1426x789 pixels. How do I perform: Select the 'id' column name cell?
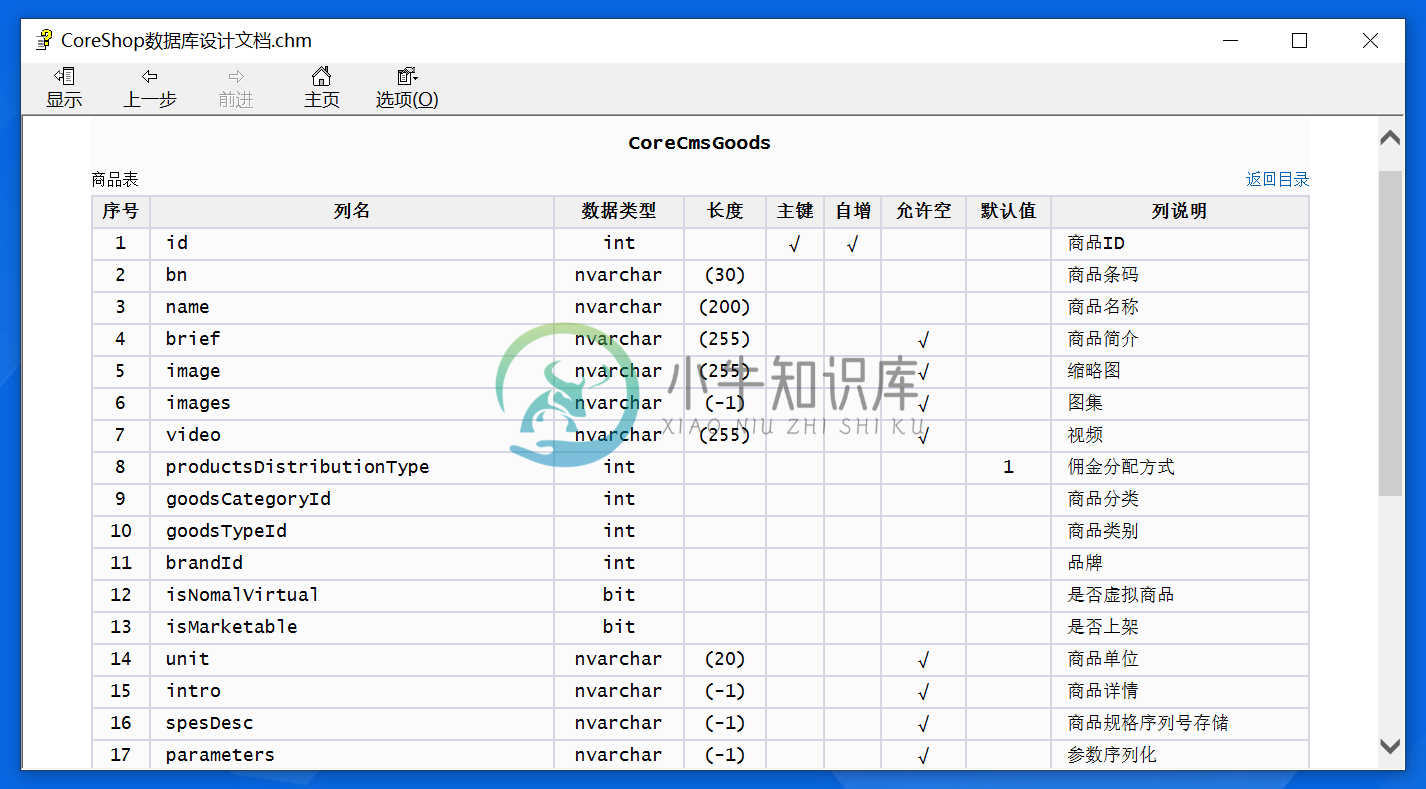(352, 243)
